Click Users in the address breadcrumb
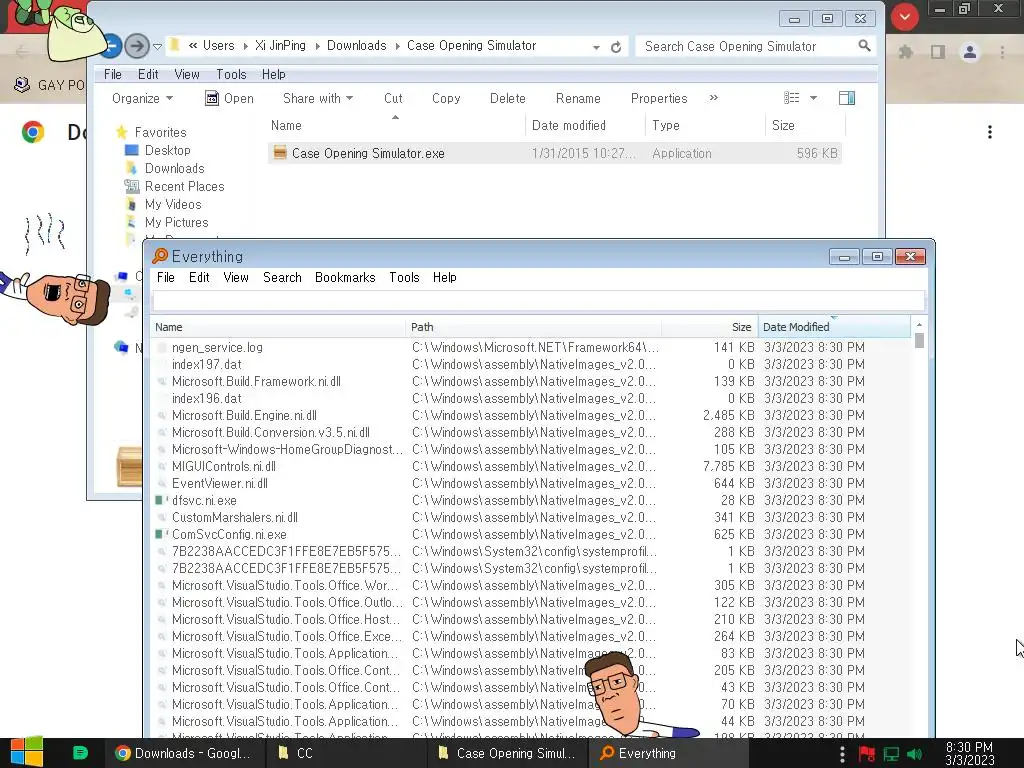 pyautogui.click(x=218, y=46)
